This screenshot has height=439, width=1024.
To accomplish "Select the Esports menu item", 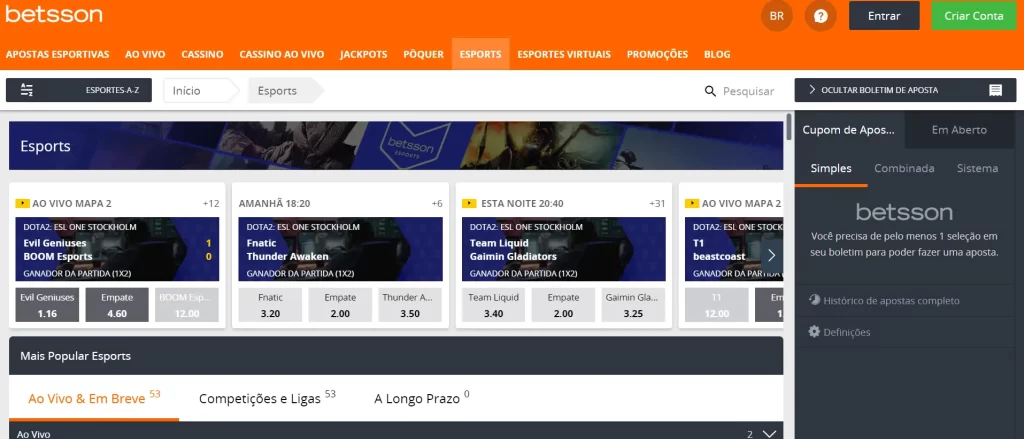I will point(481,54).
